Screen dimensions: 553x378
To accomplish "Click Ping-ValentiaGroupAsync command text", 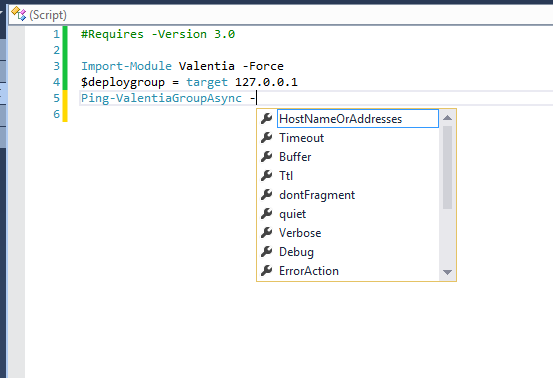I will (161, 98).
